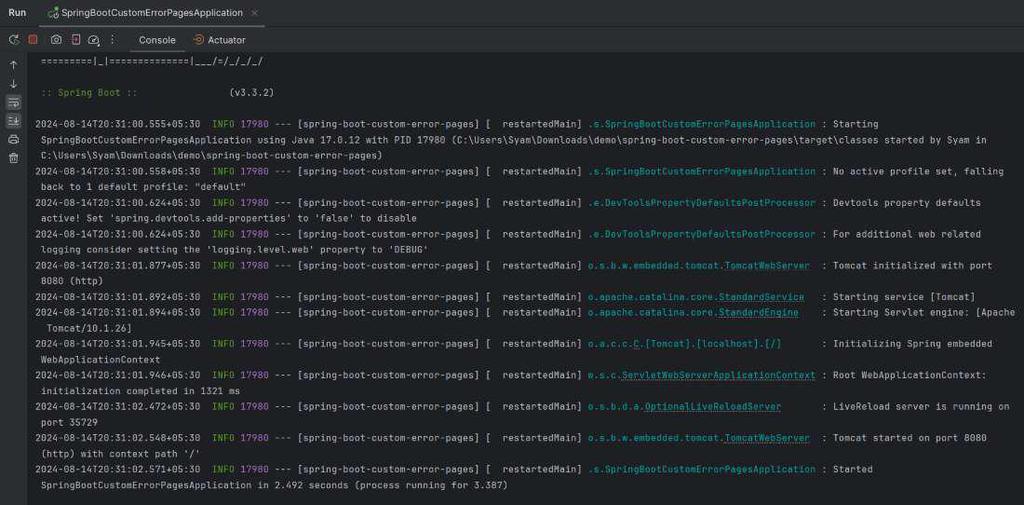Toggle scroll to end of console
The height and width of the screenshot is (505, 1024).
(14, 121)
